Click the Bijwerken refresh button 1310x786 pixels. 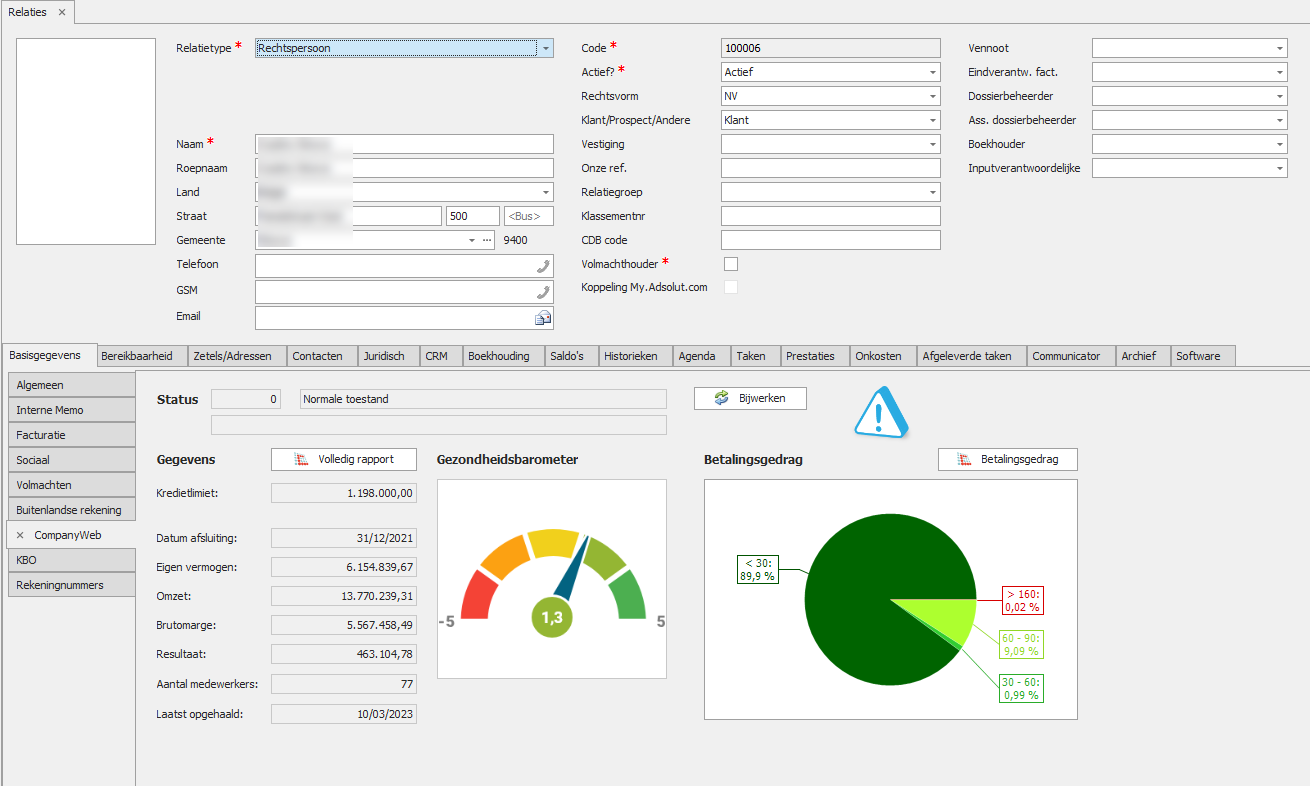[x=750, y=398]
